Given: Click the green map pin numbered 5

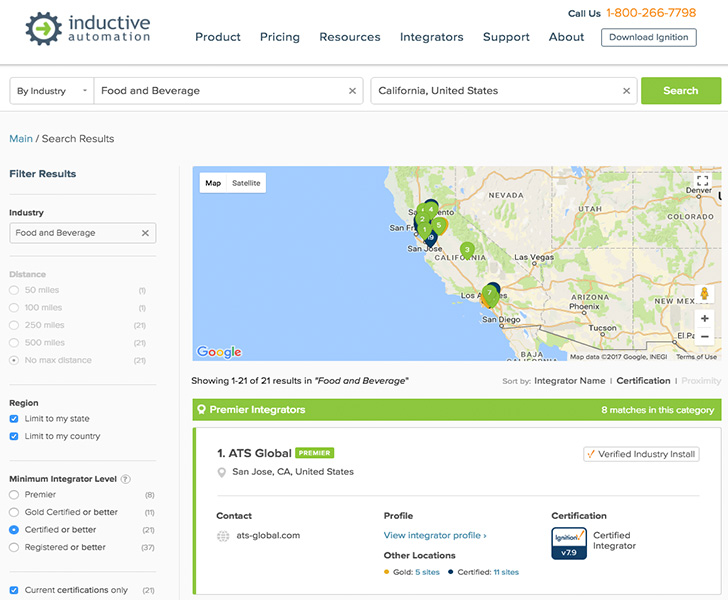Looking at the screenshot, I should coord(439,226).
